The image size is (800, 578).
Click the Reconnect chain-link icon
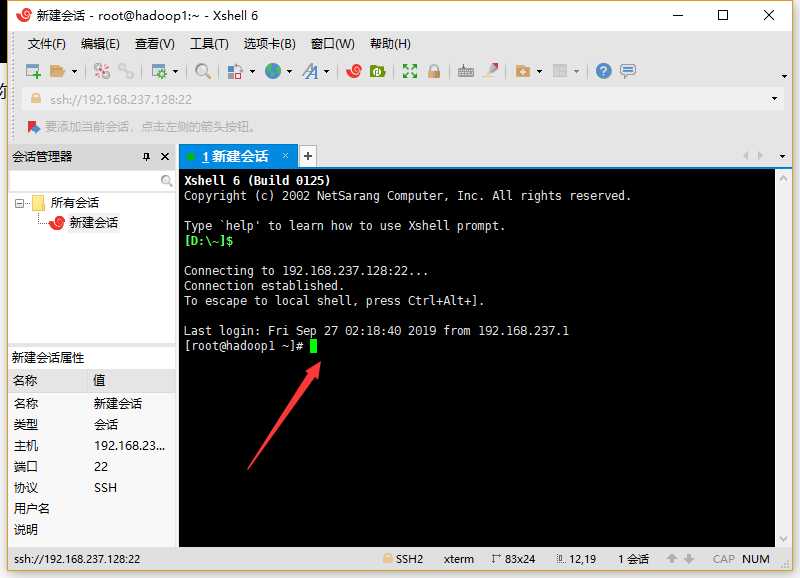126,71
